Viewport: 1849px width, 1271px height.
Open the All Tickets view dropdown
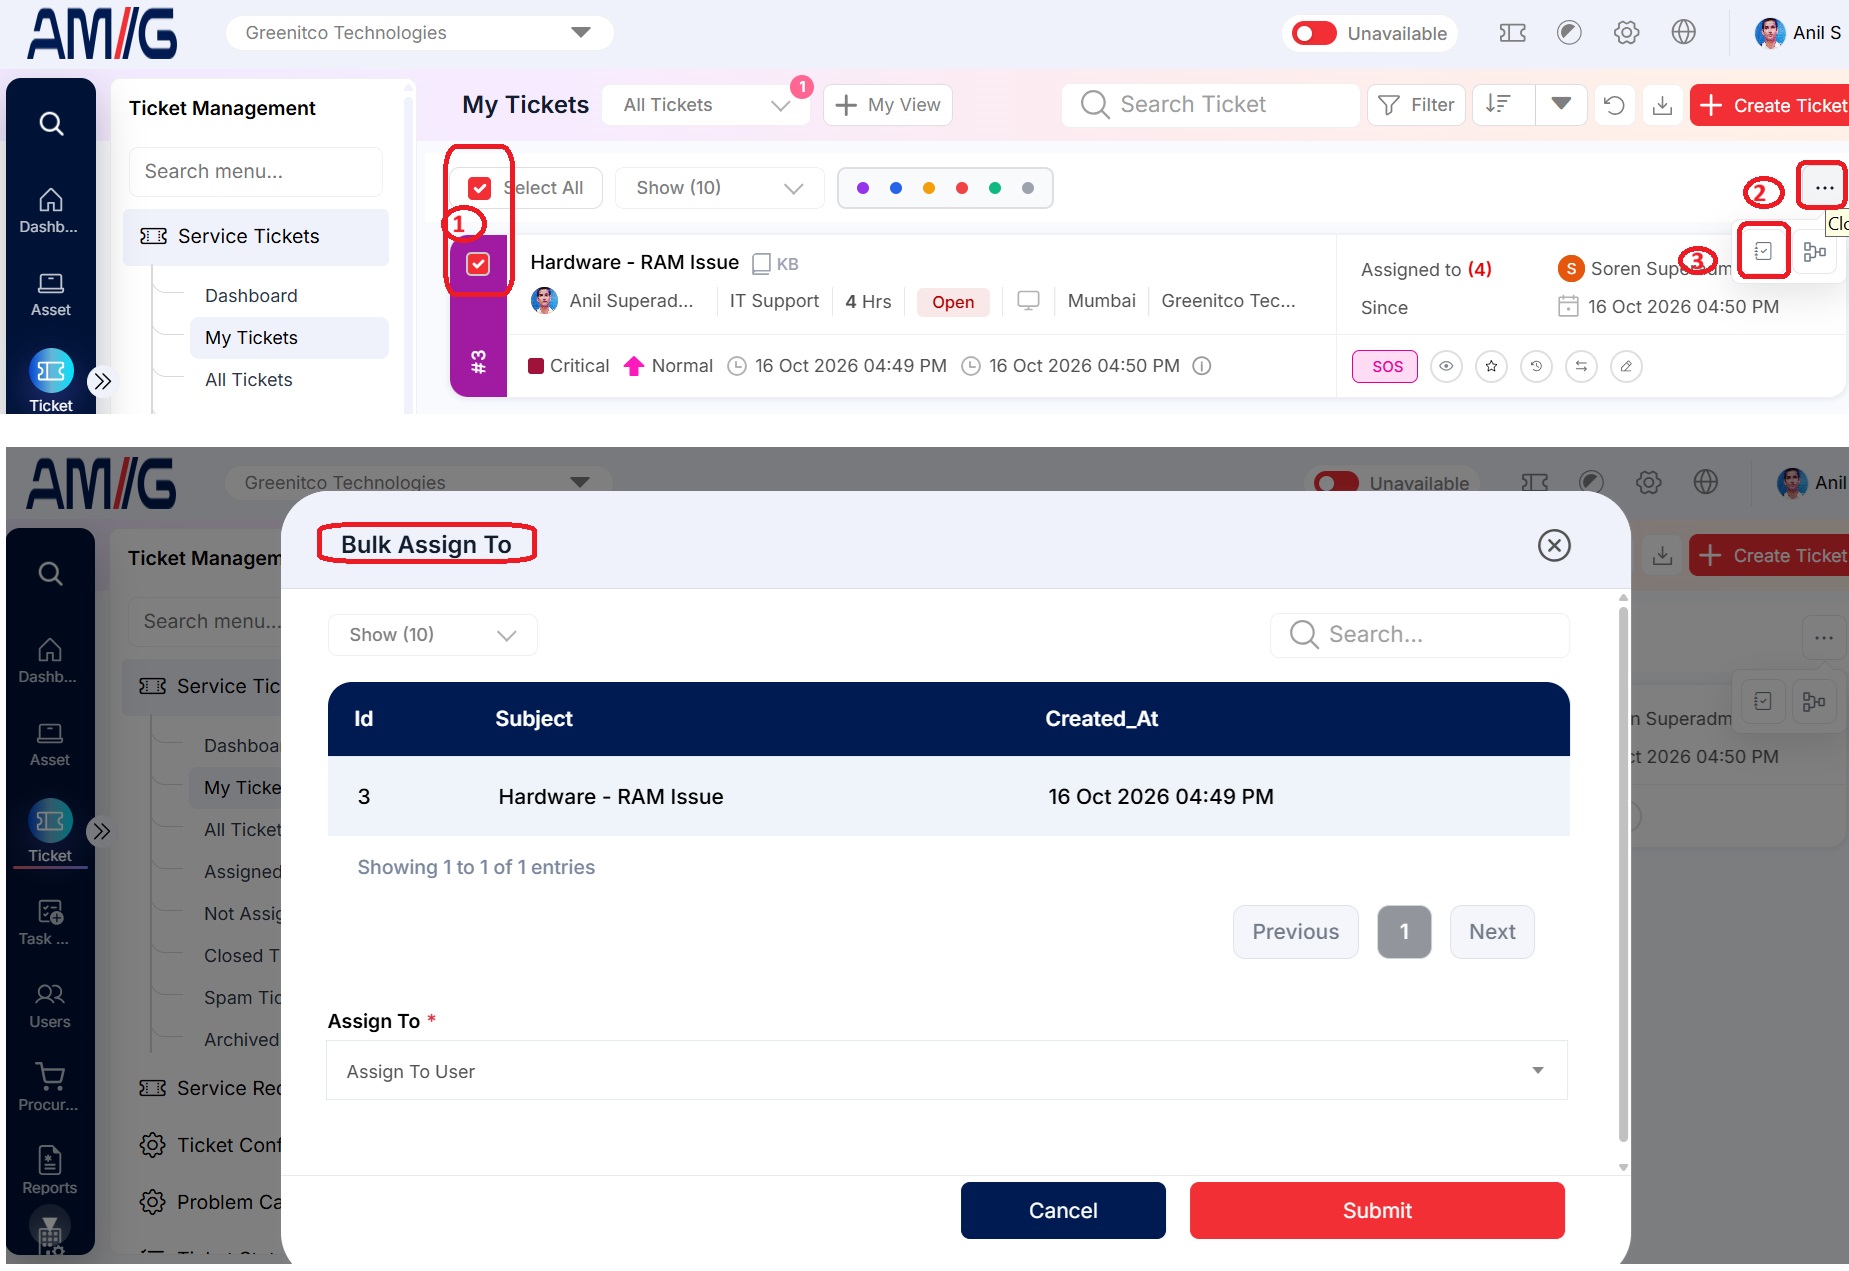point(706,105)
